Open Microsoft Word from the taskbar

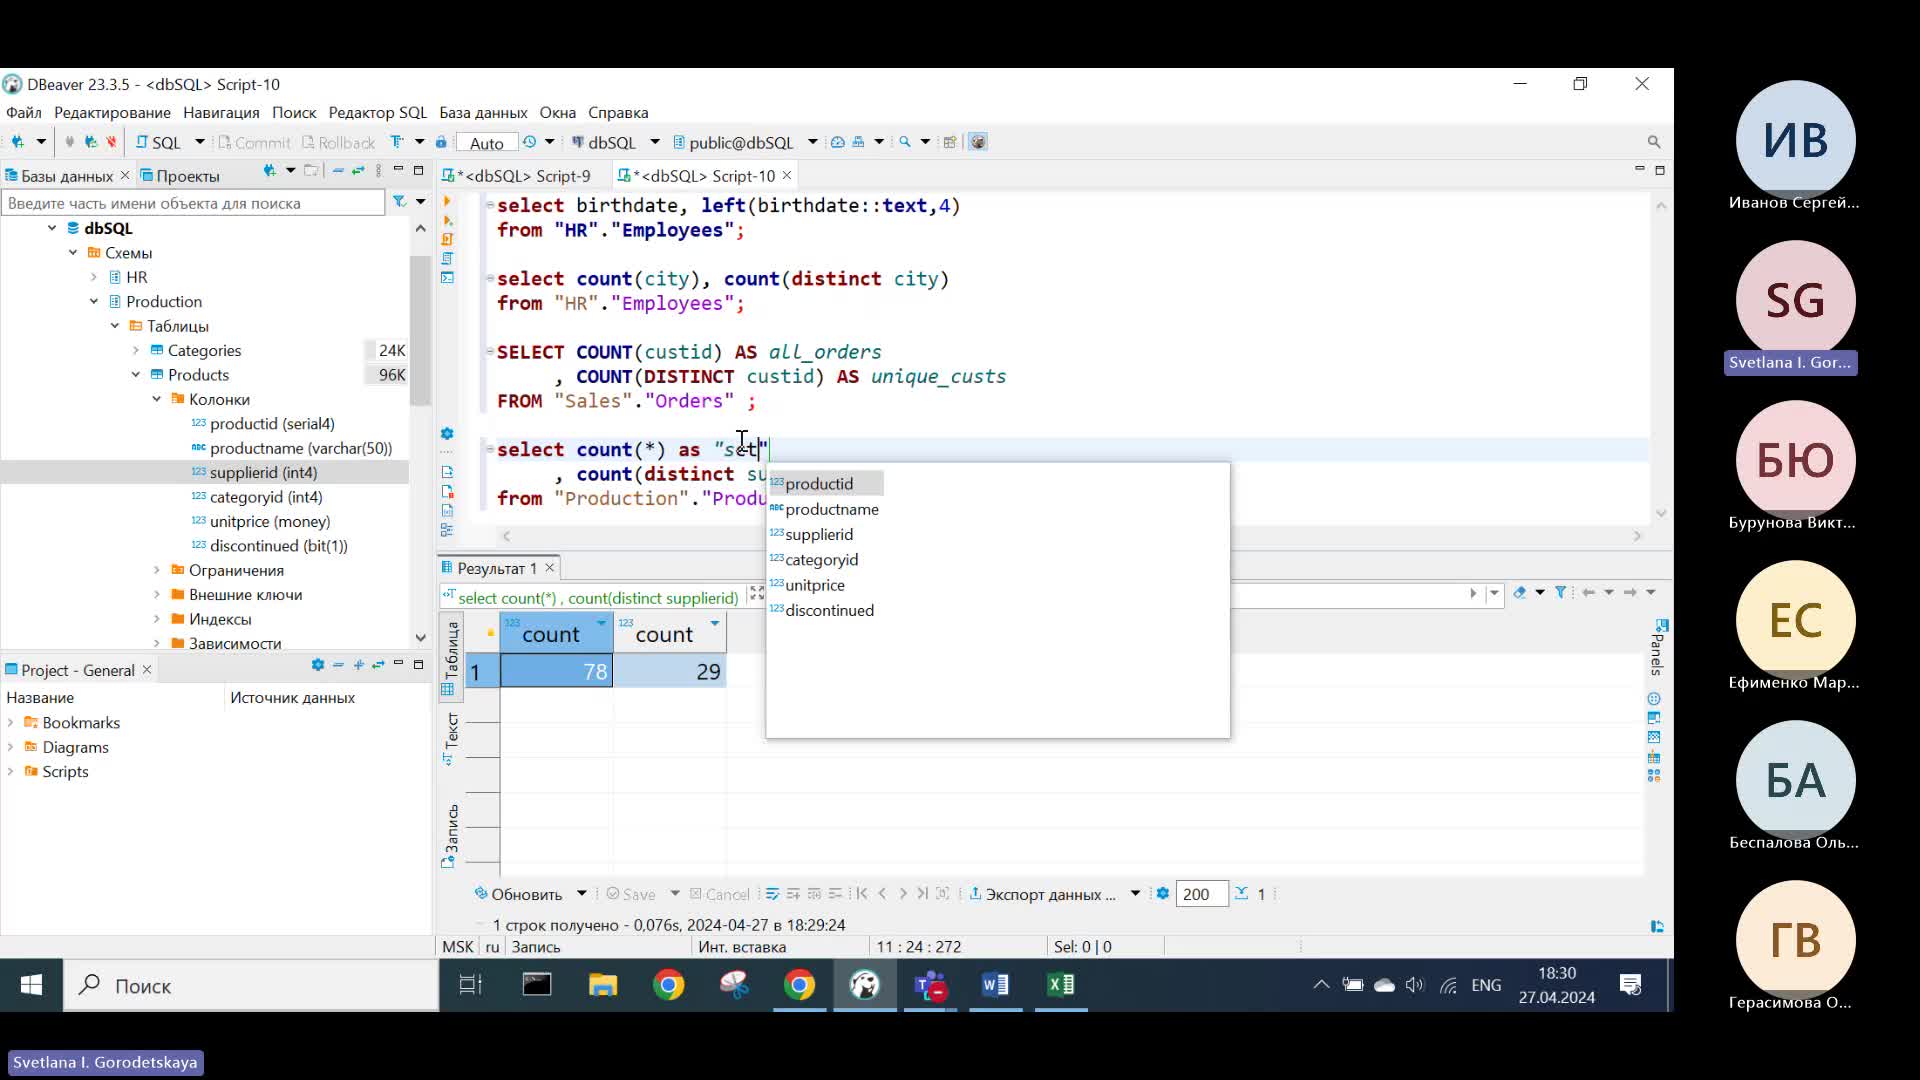pyautogui.click(x=995, y=985)
